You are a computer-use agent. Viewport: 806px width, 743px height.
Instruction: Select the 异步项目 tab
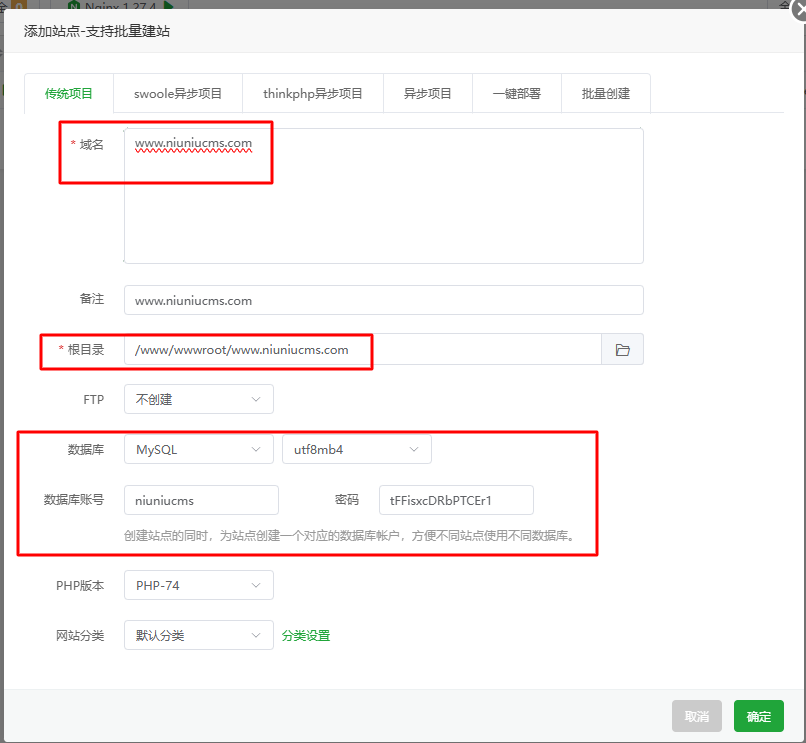pos(428,94)
